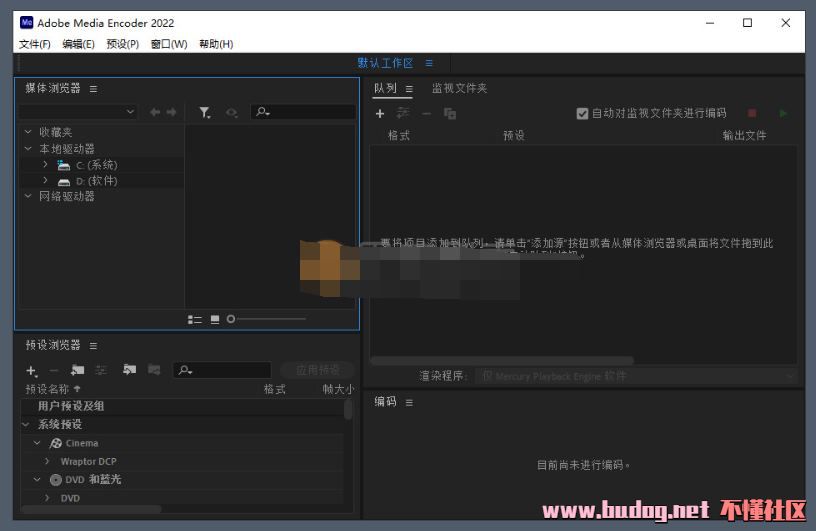This screenshot has width=816, height=531.
Task: Open the 编码 panel menu icon
Action: [x=409, y=402]
